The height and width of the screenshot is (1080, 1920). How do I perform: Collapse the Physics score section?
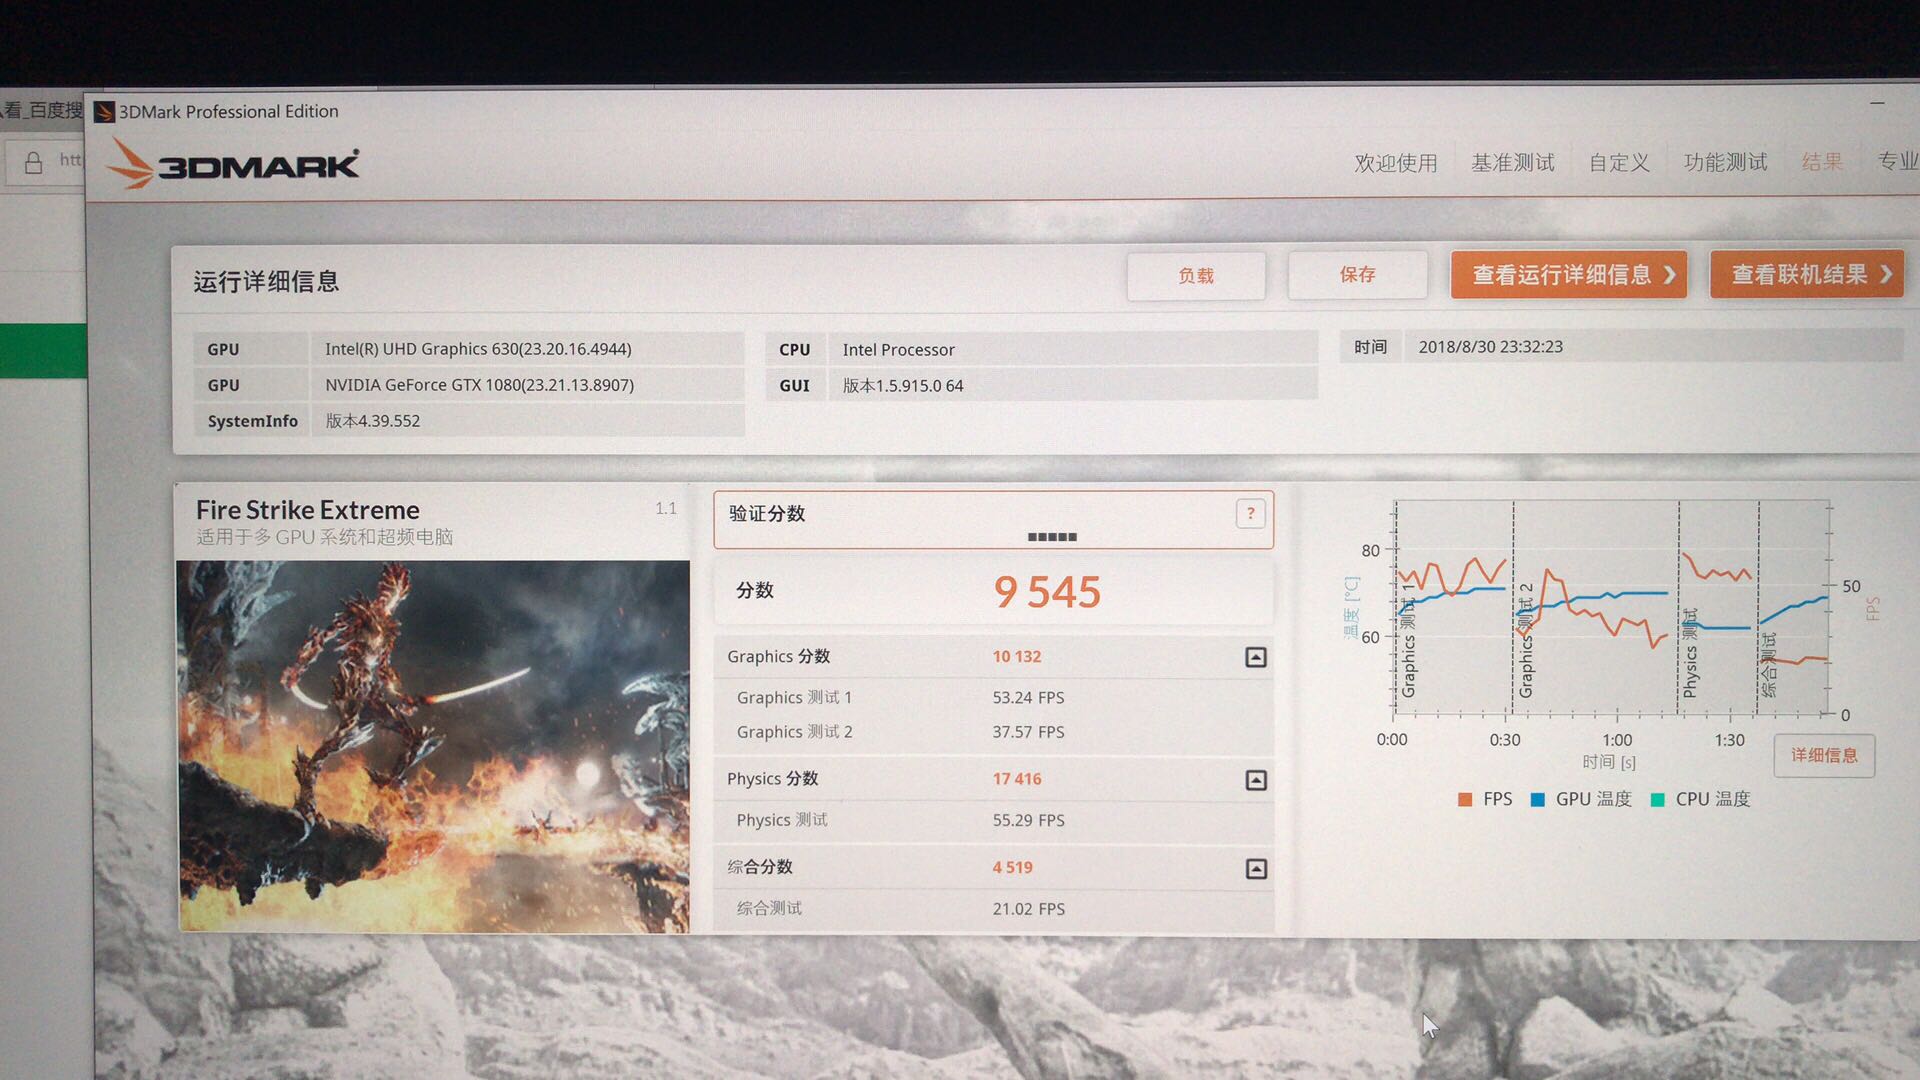pyautogui.click(x=1256, y=780)
